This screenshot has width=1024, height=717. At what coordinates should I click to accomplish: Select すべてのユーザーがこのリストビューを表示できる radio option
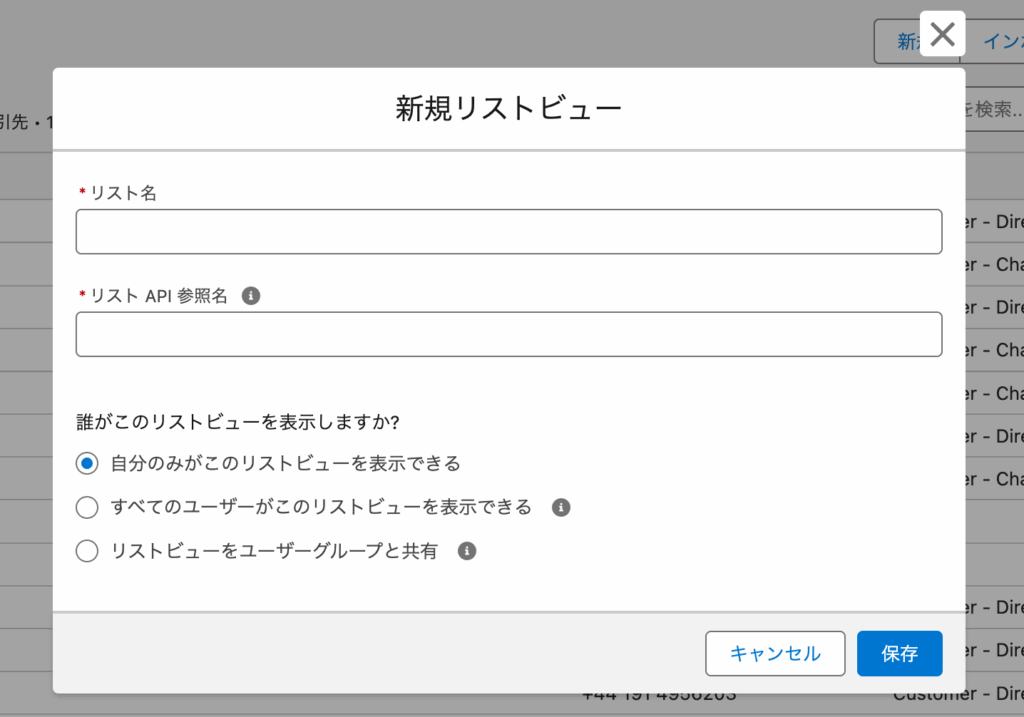(x=87, y=507)
